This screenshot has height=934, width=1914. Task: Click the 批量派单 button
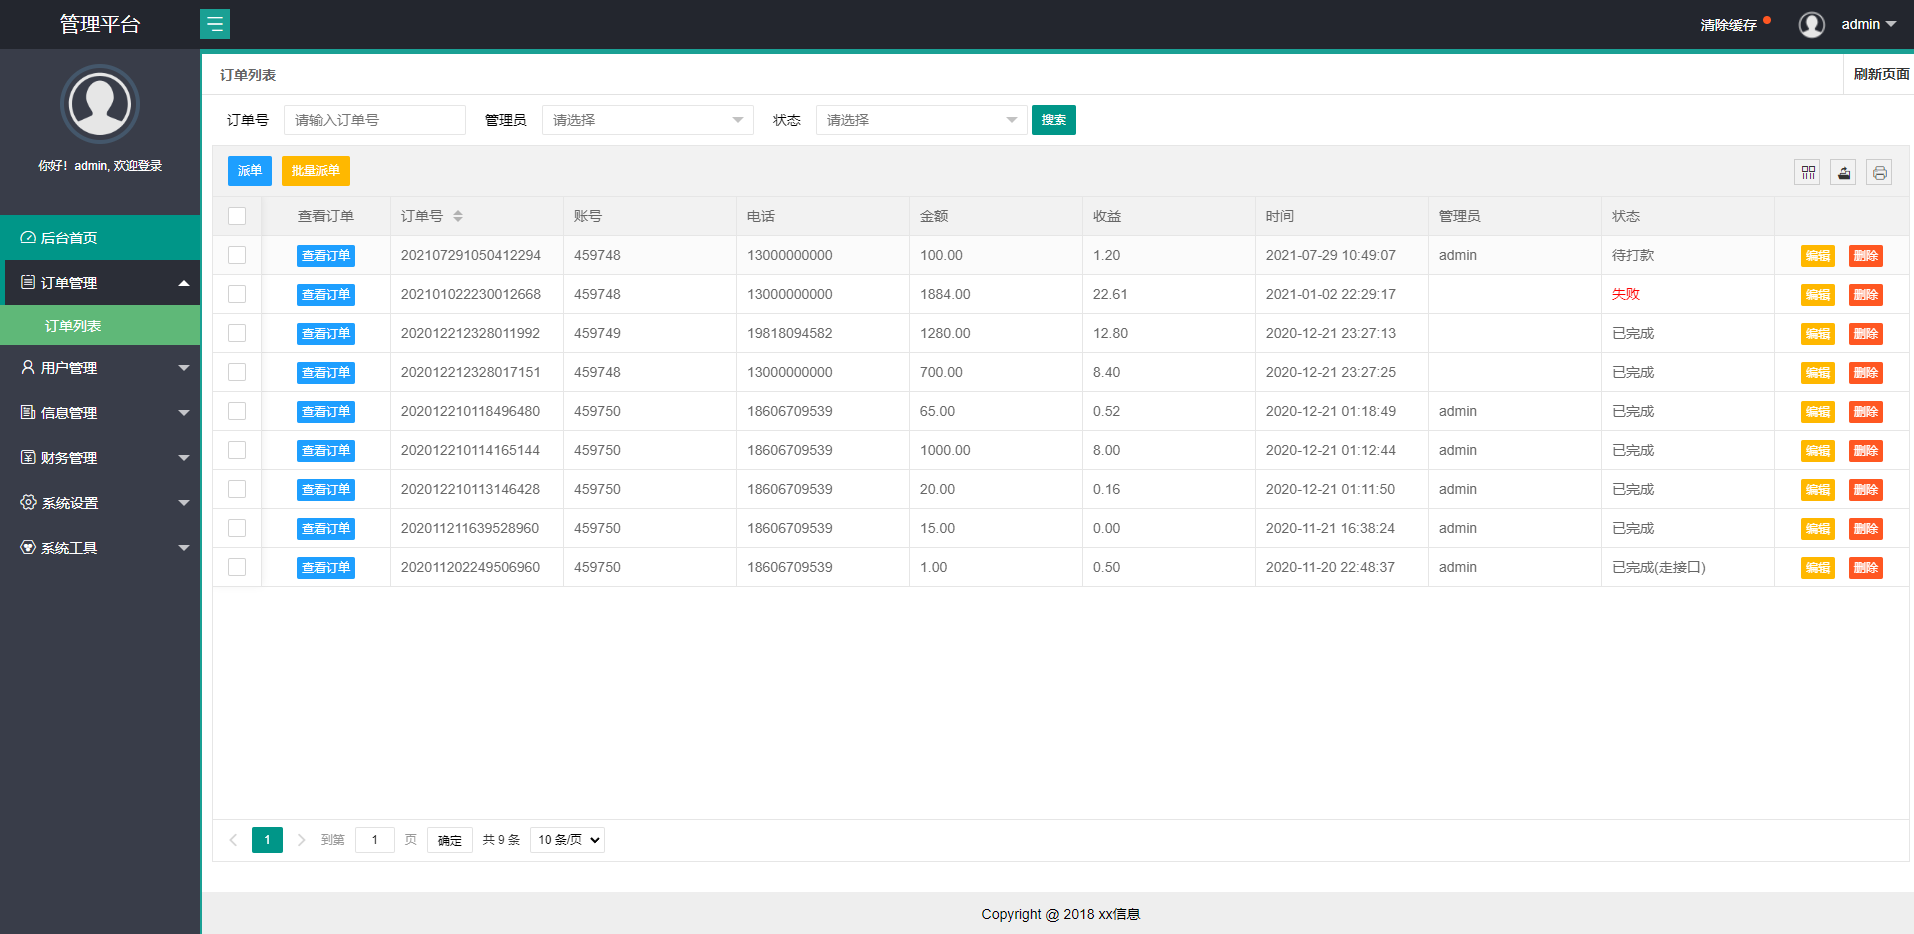coord(315,170)
